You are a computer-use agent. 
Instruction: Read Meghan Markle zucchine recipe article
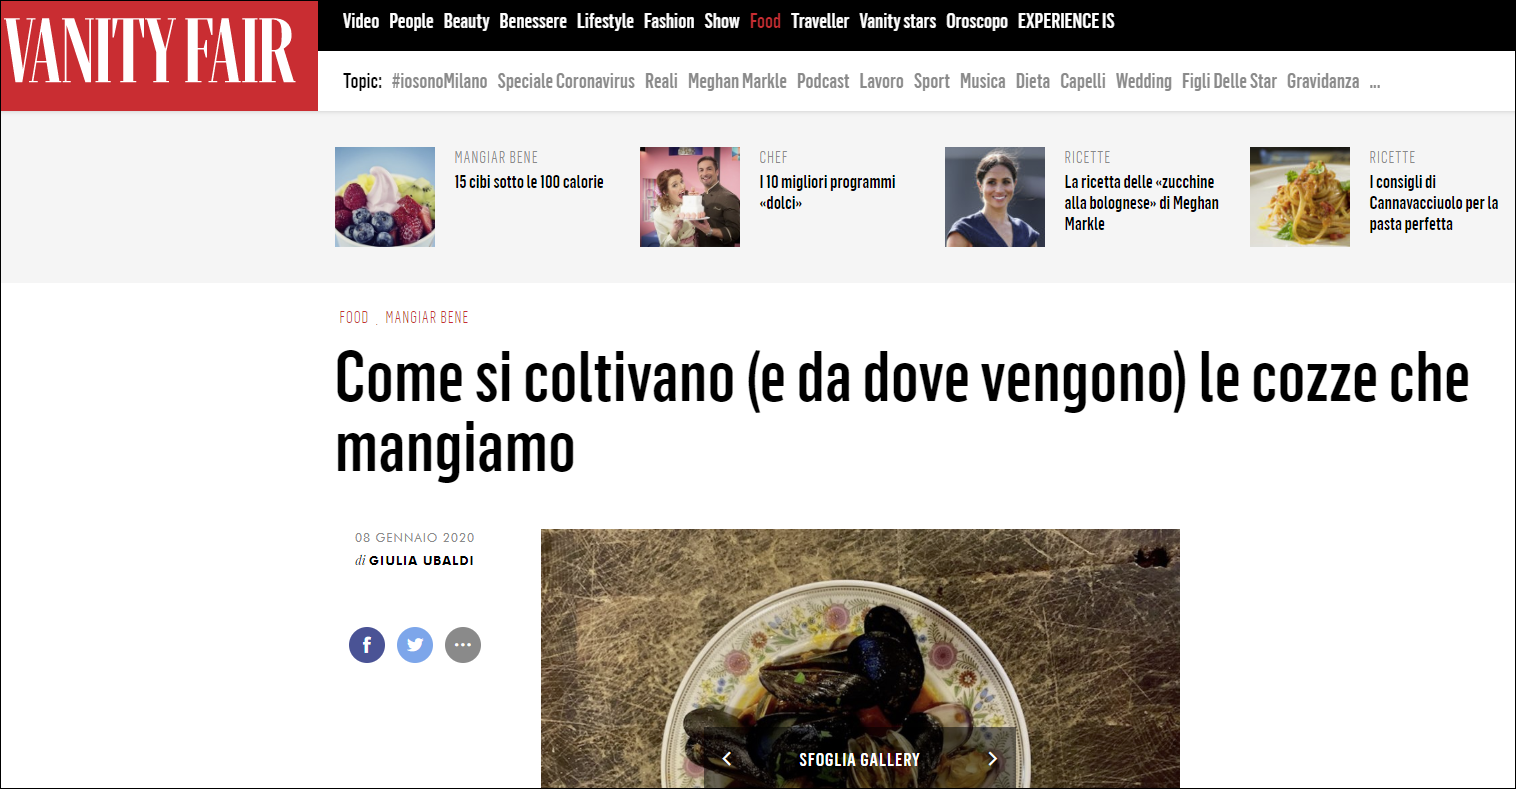(1141, 203)
